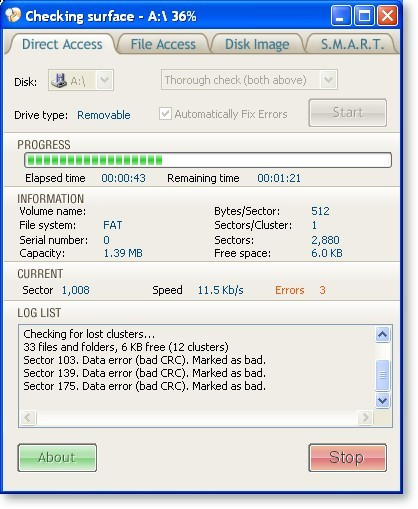
Task: Minimize the Checking surface window
Action: (x=341, y=15)
